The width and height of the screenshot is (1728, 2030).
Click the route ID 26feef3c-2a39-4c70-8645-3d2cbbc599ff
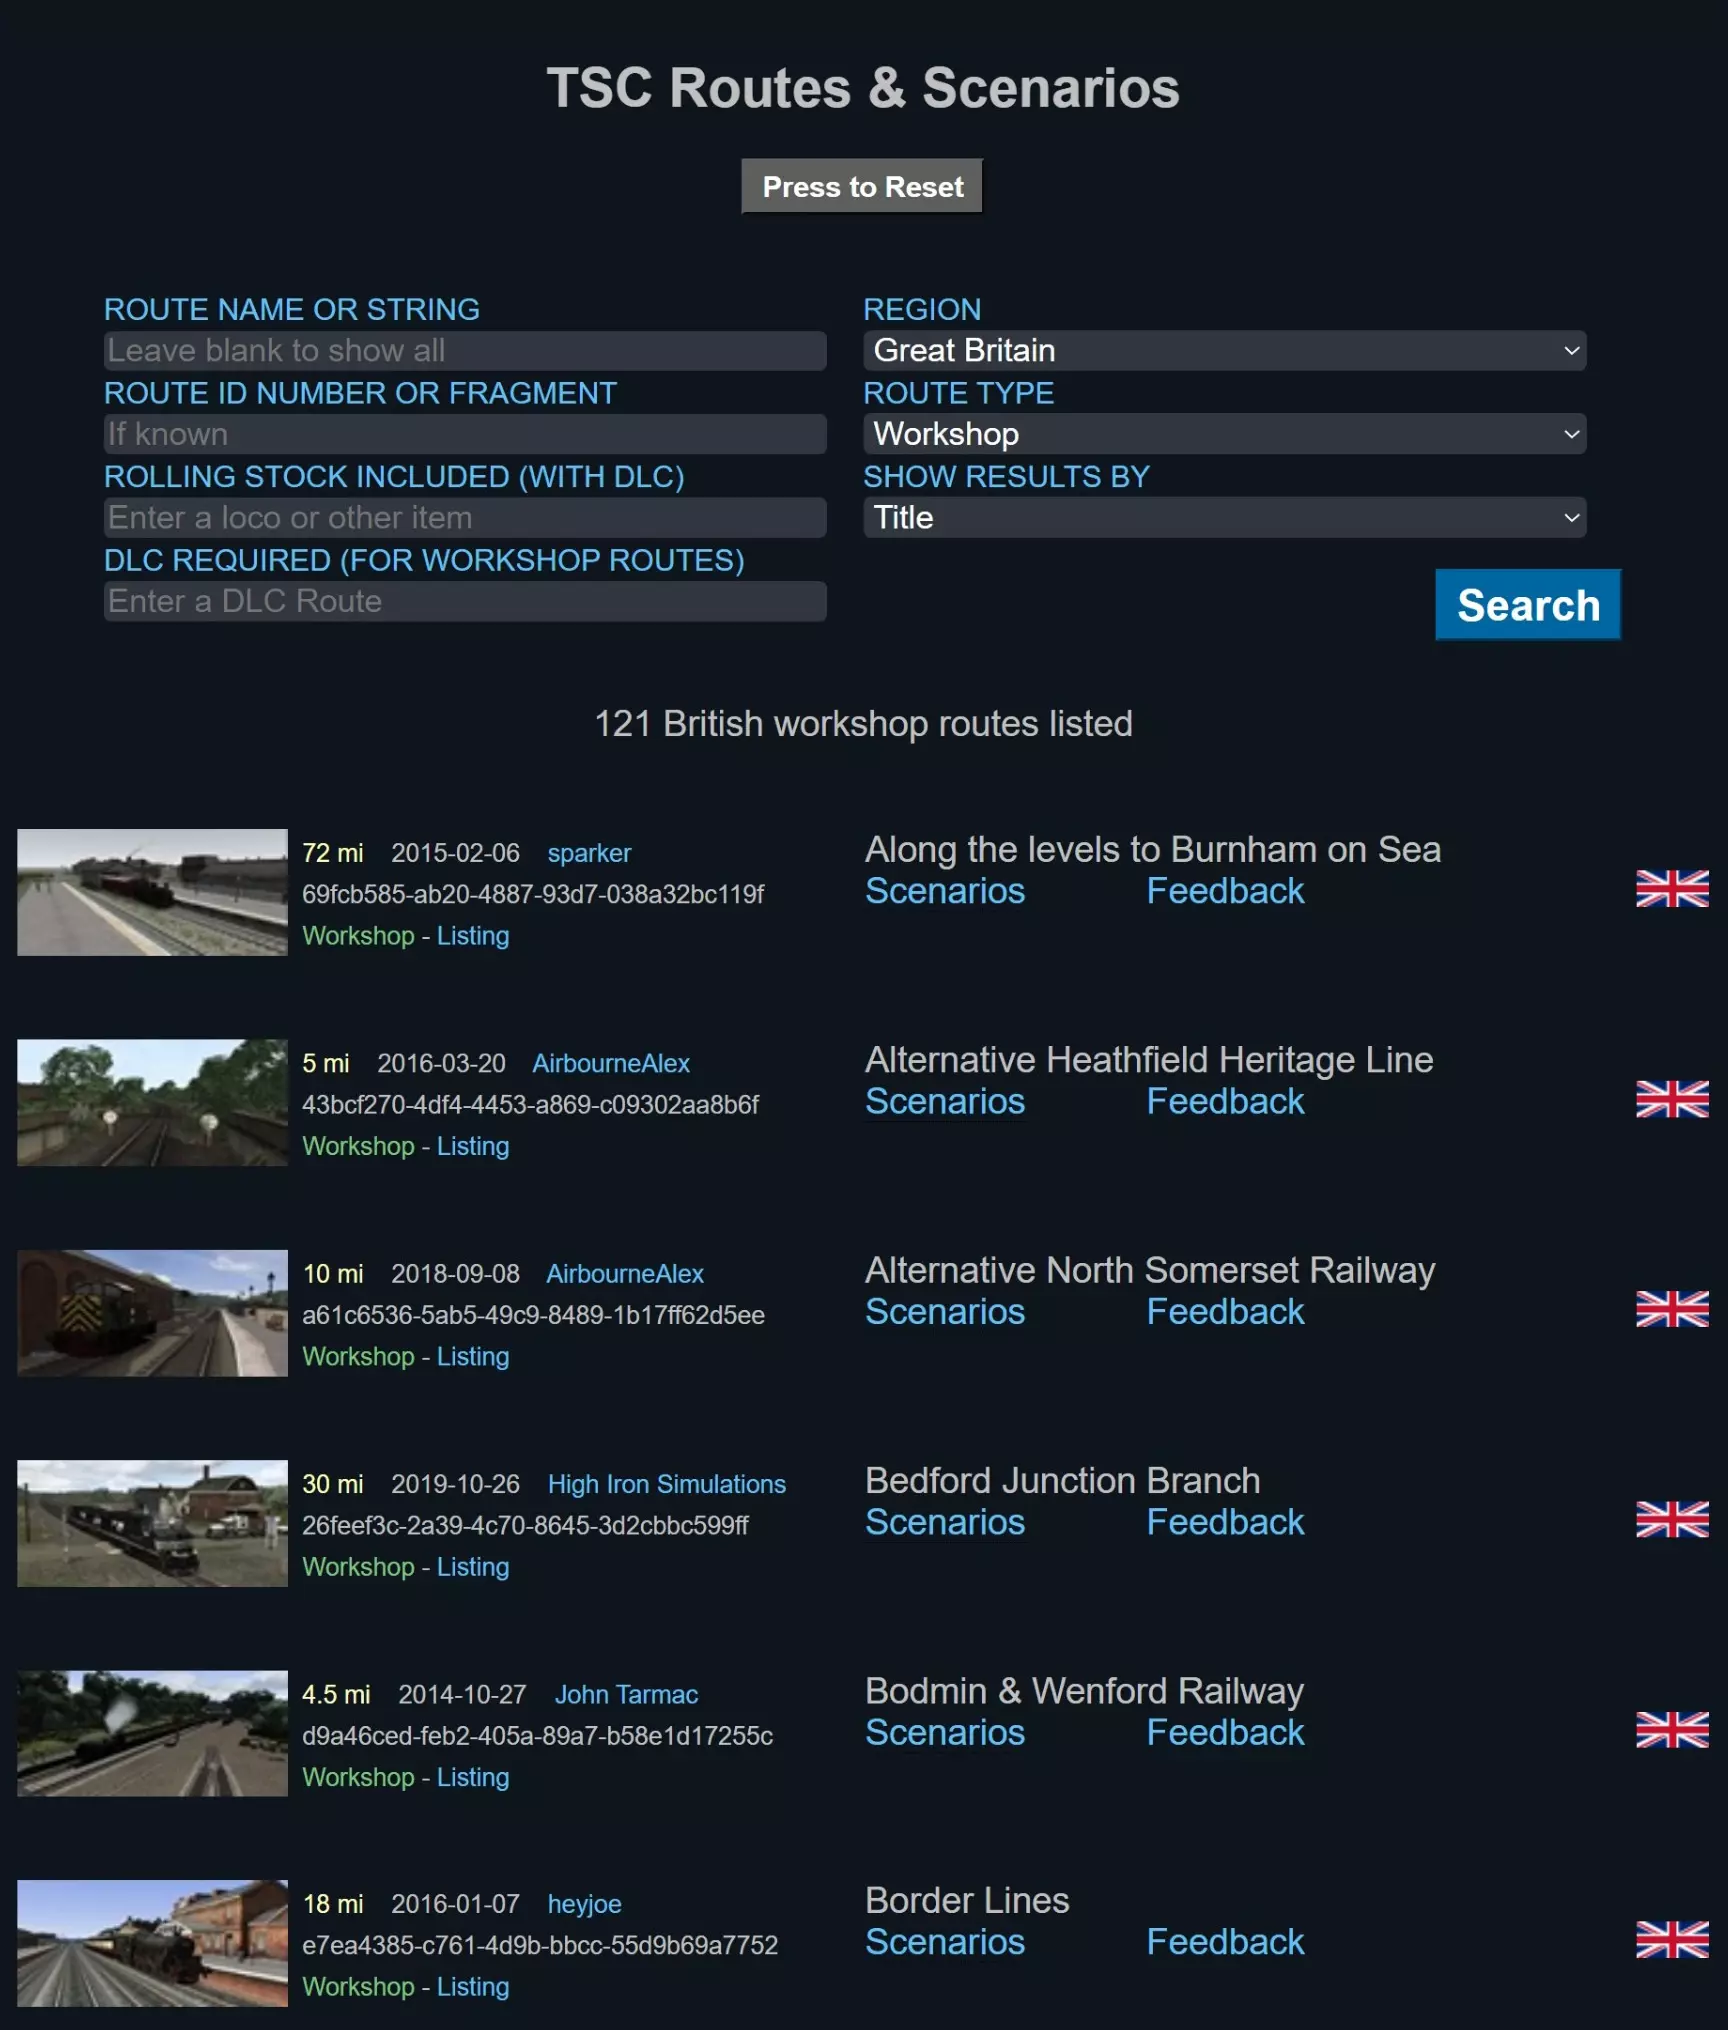(x=525, y=1525)
